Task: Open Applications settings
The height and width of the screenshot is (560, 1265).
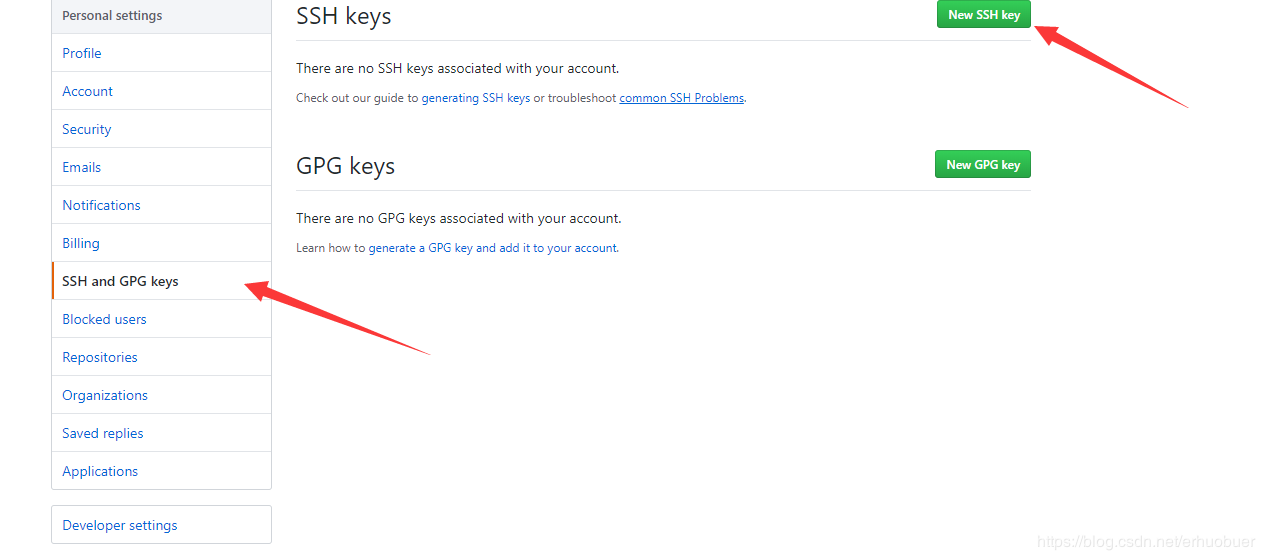Action: click(x=100, y=471)
